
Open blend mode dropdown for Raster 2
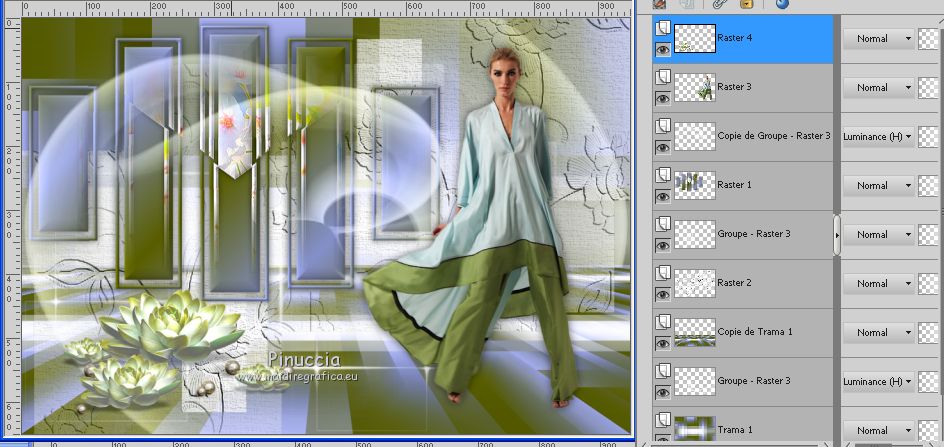coord(878,283)
